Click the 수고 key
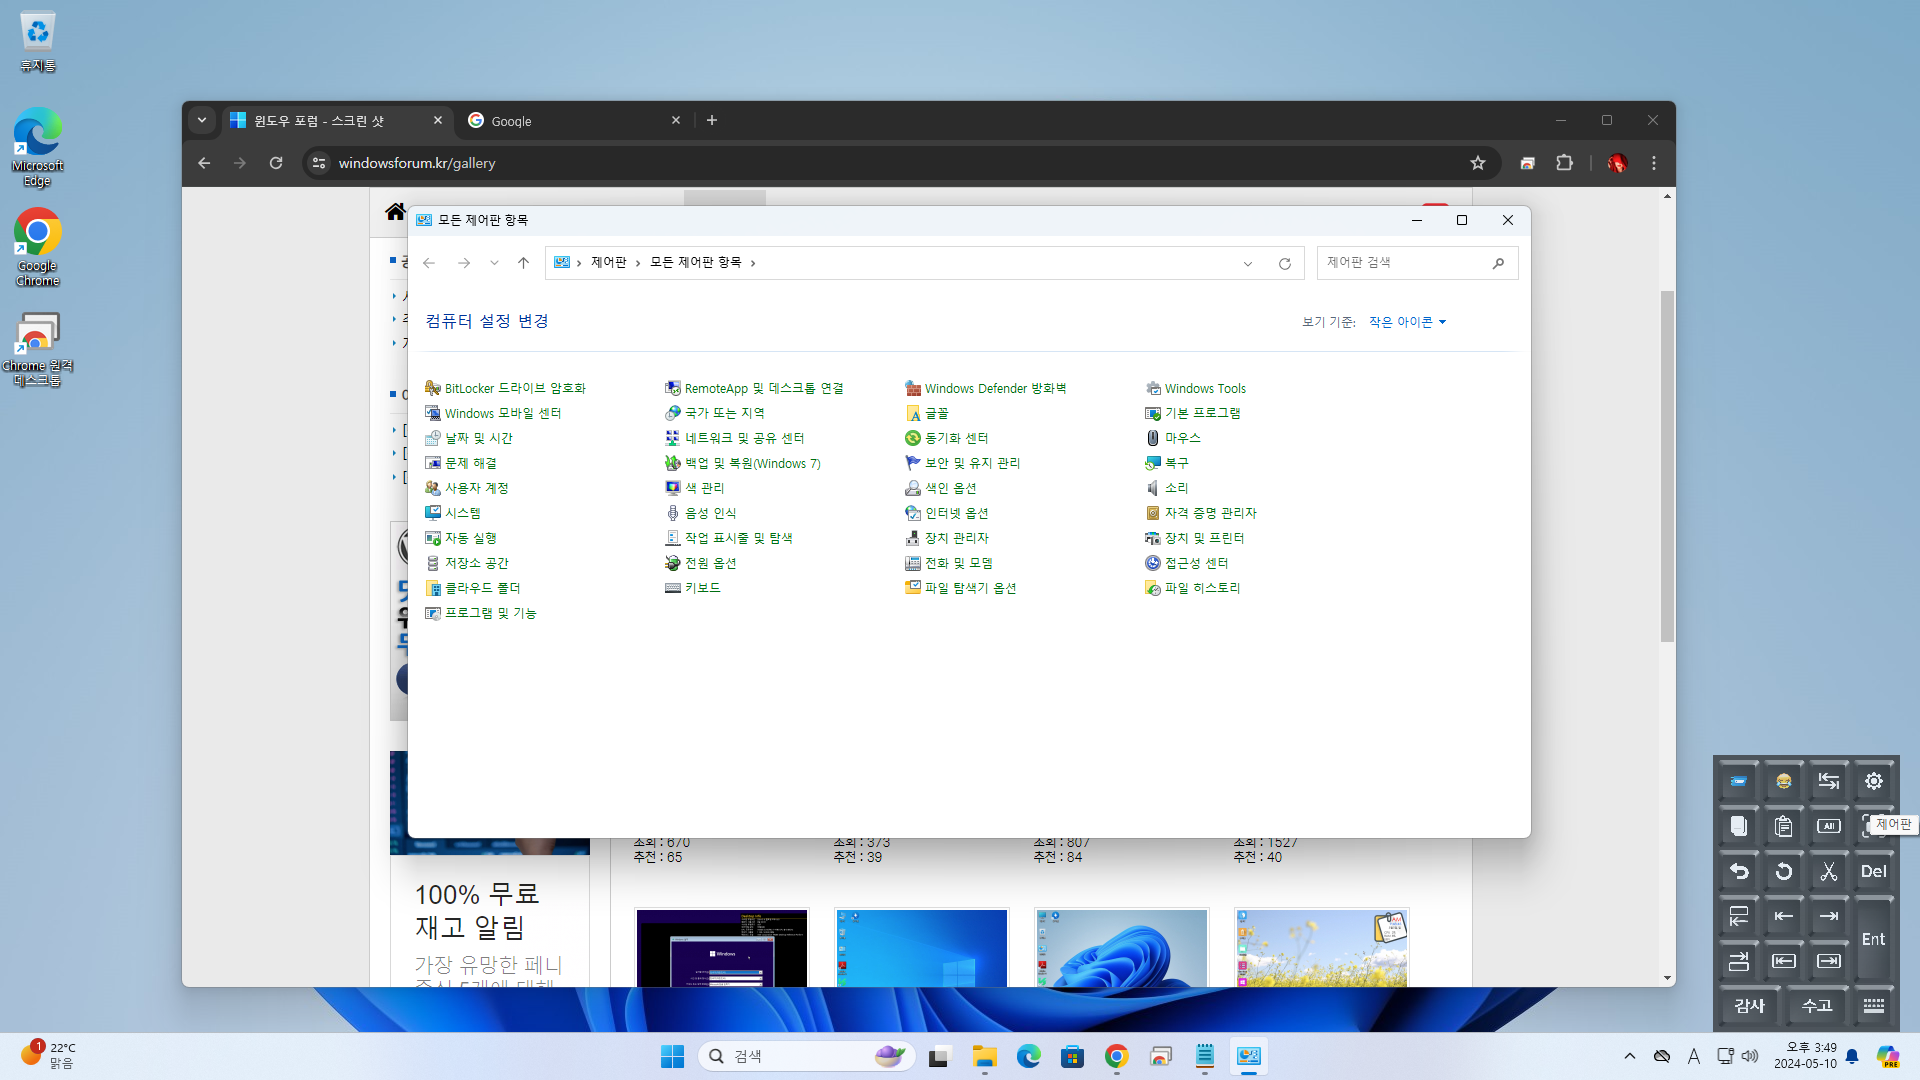This screenshot has width=1920, height=1080. (1817, 1006)
